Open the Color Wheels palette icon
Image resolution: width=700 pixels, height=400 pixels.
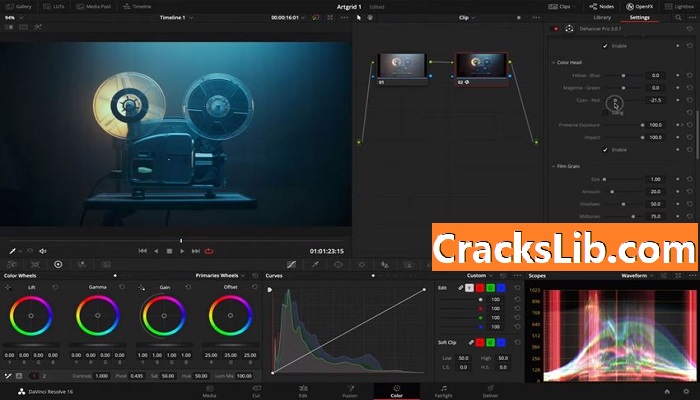(x=58, y=264)
